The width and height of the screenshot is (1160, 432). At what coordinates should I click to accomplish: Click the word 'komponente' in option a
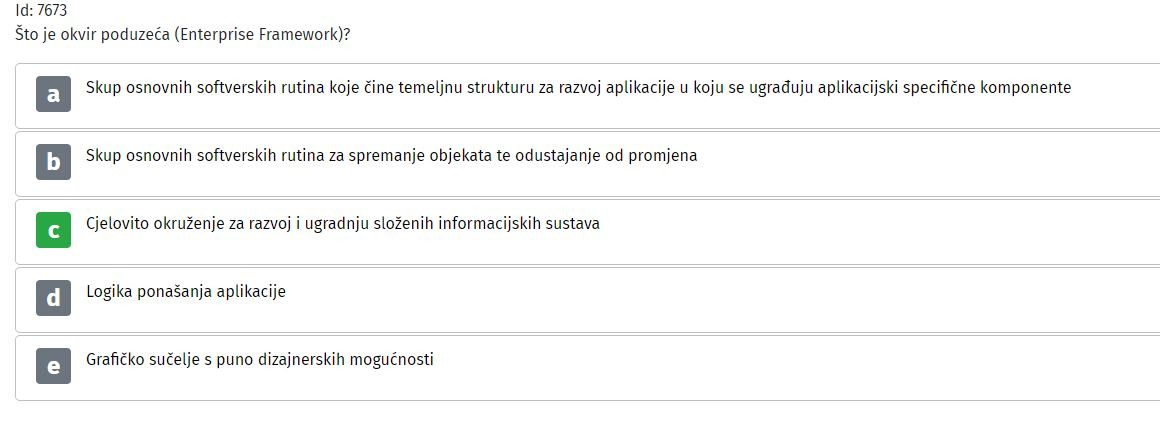[1025, 87]
